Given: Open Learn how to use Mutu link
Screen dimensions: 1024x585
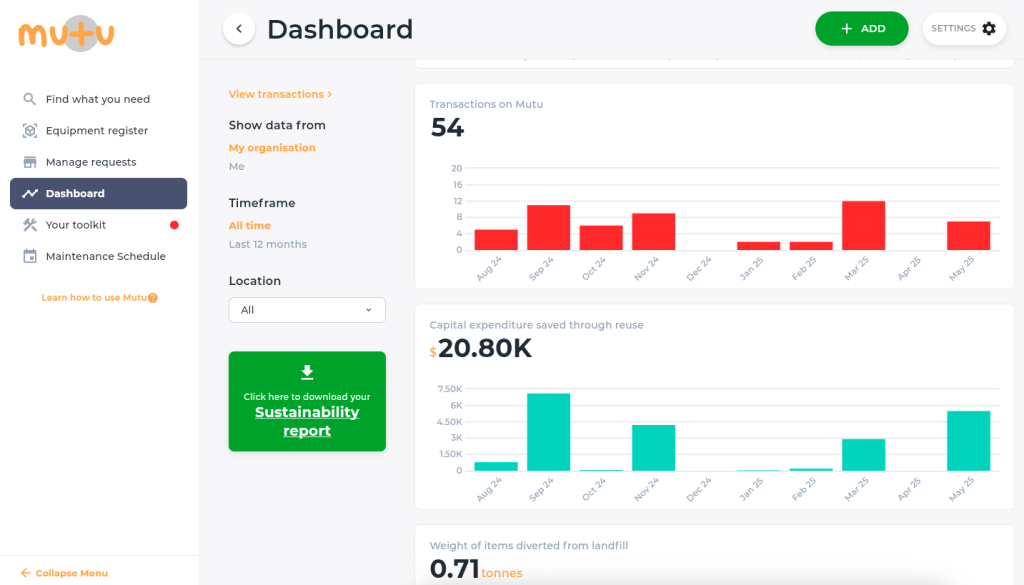Looking at the screenshot, I should click(99, 298).
